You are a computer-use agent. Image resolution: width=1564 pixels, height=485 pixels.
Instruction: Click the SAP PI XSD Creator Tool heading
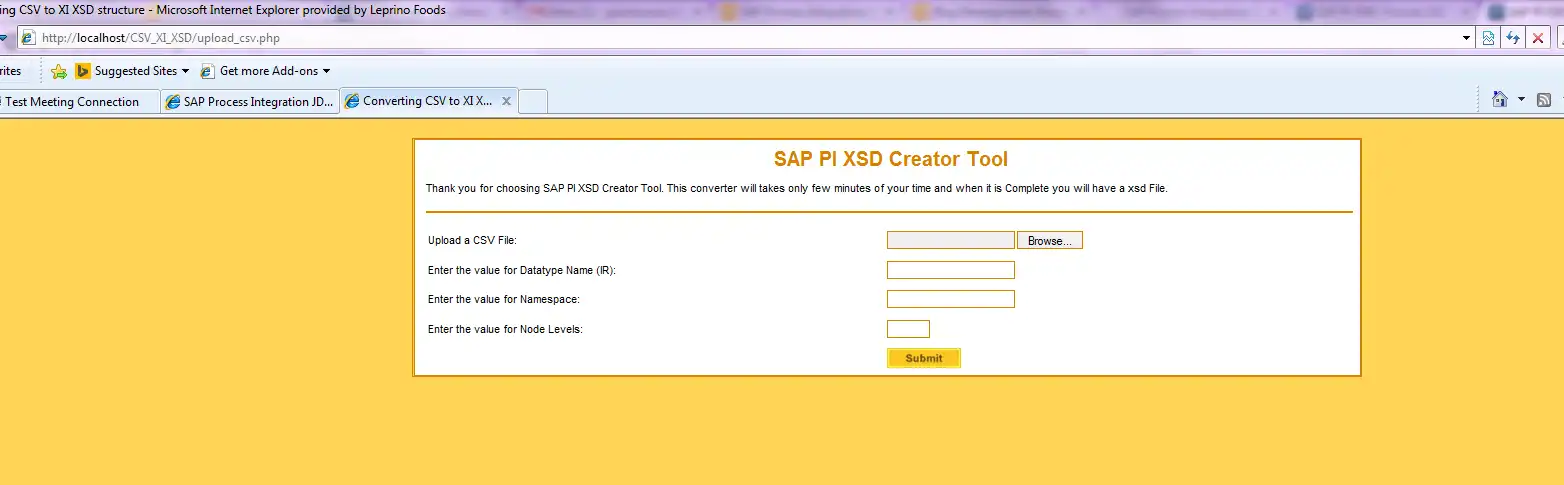[x=890, y=159]
